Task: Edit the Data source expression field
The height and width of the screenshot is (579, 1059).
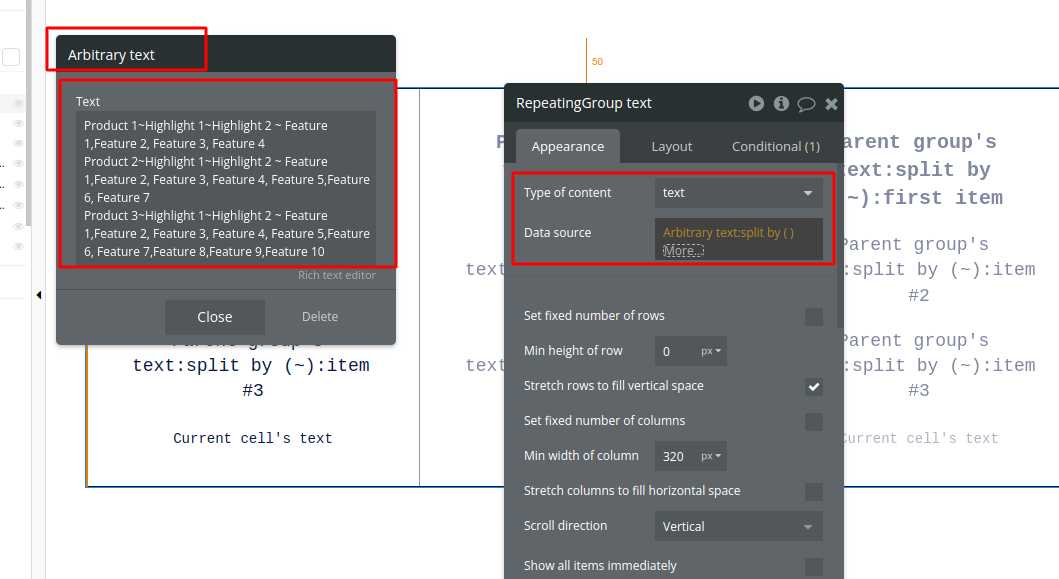Action: 738,238
